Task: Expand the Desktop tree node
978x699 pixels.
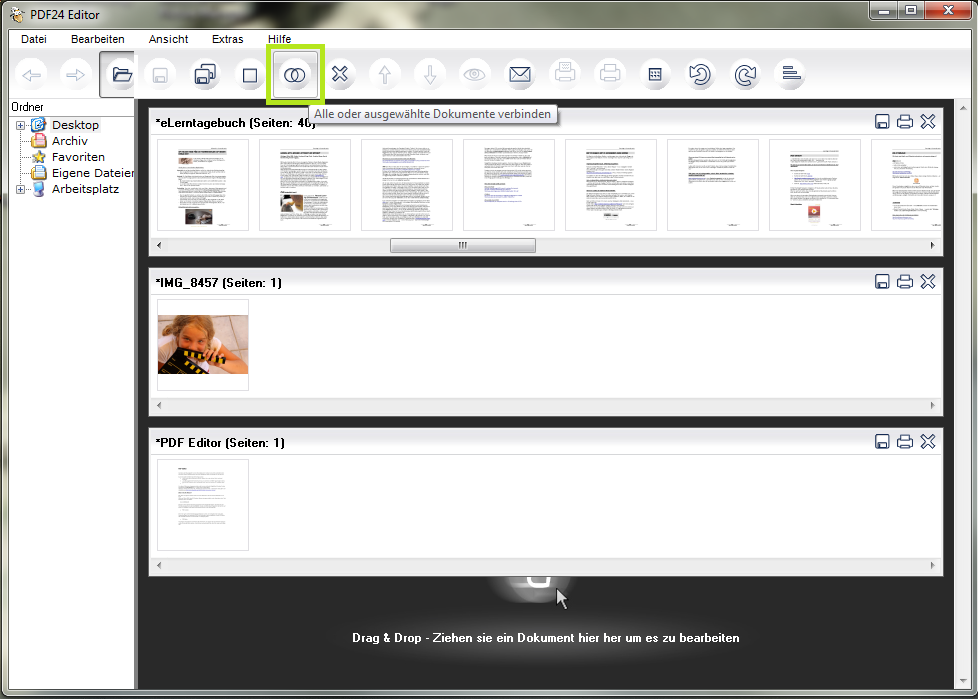Action: point(21,125)
